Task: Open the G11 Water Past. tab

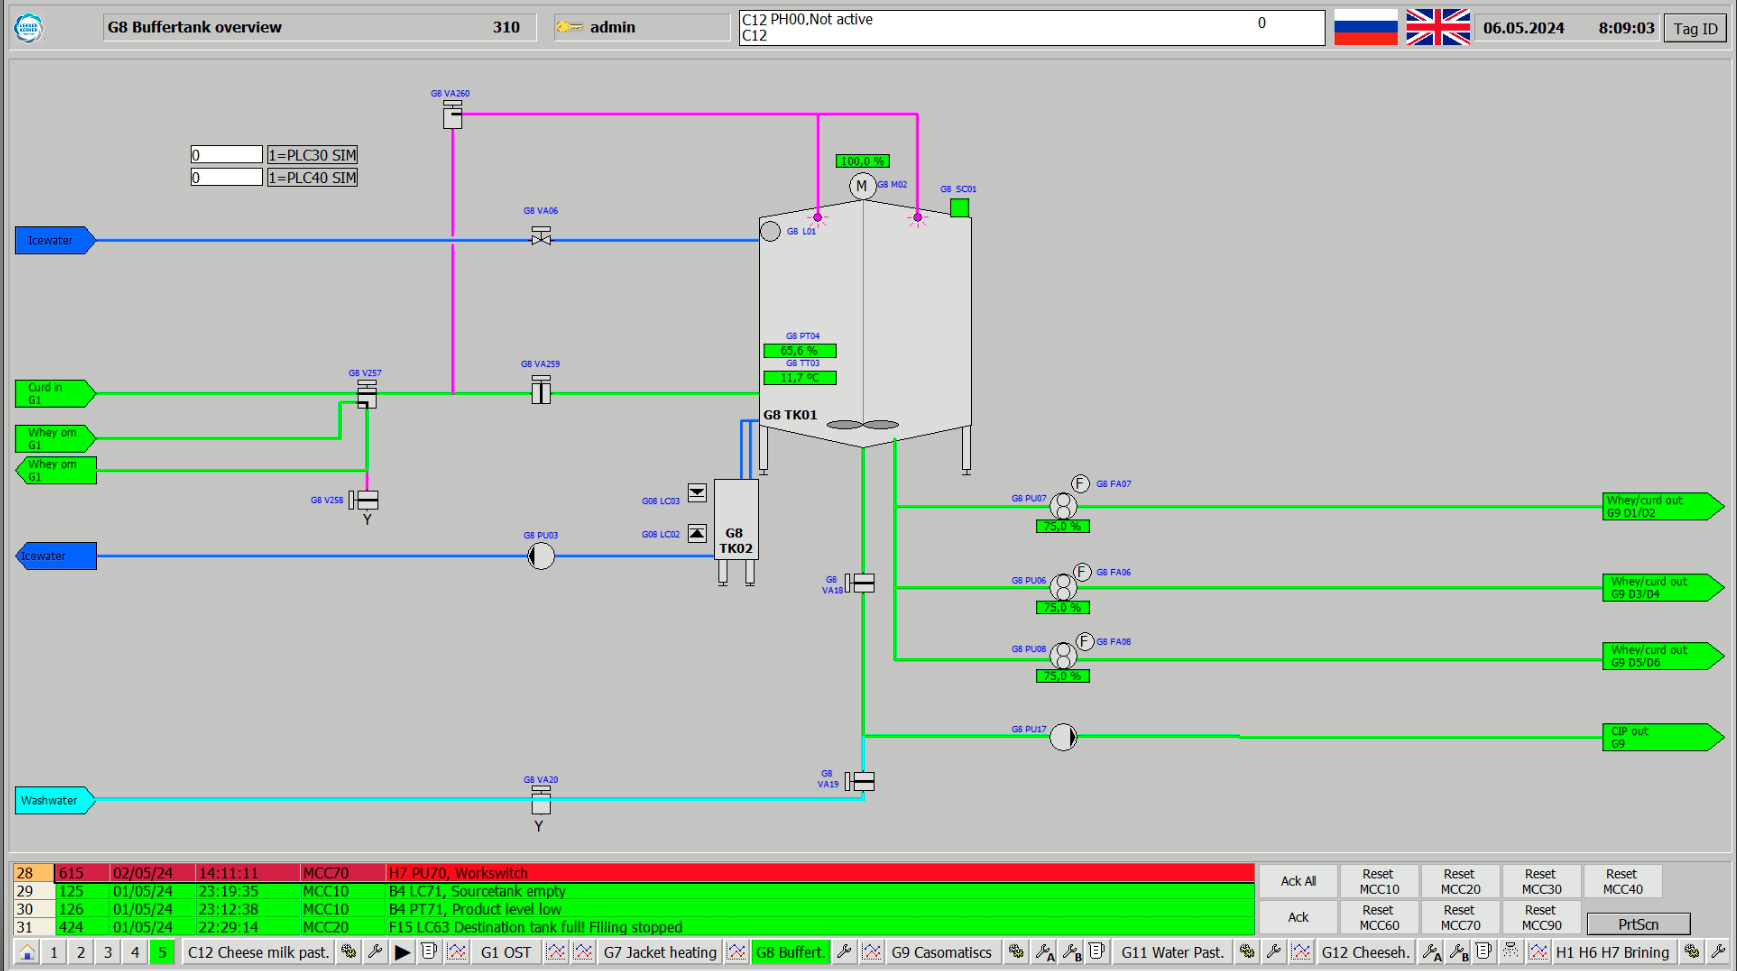Action: pos(1173,952)
